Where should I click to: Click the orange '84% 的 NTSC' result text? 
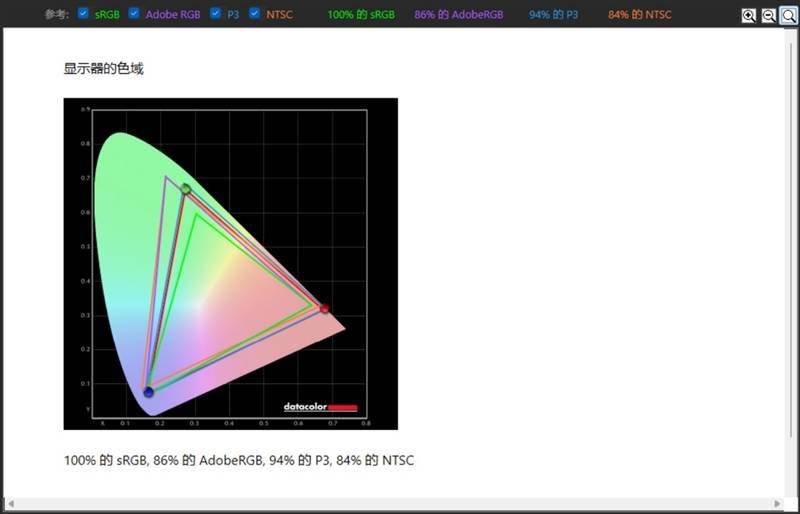(640, 15)
